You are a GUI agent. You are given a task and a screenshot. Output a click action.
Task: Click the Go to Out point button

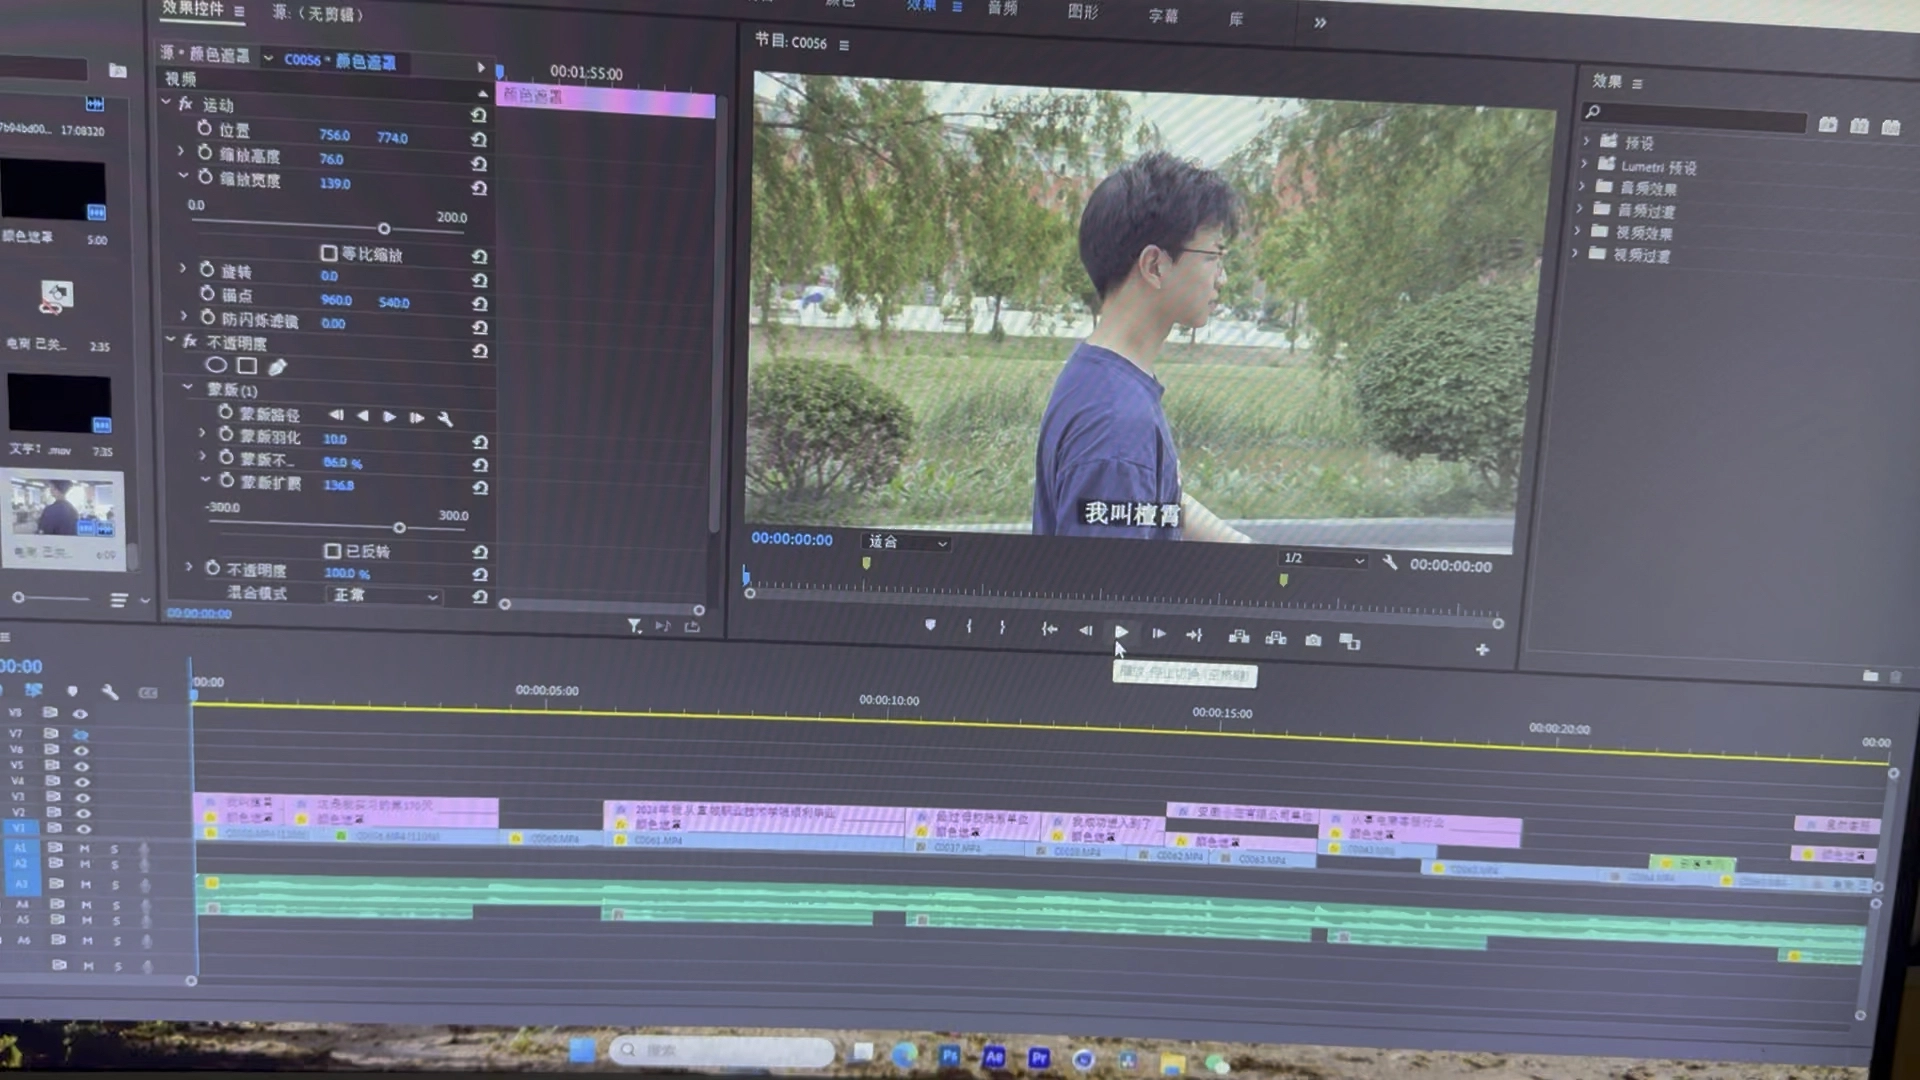[1194, 635]
